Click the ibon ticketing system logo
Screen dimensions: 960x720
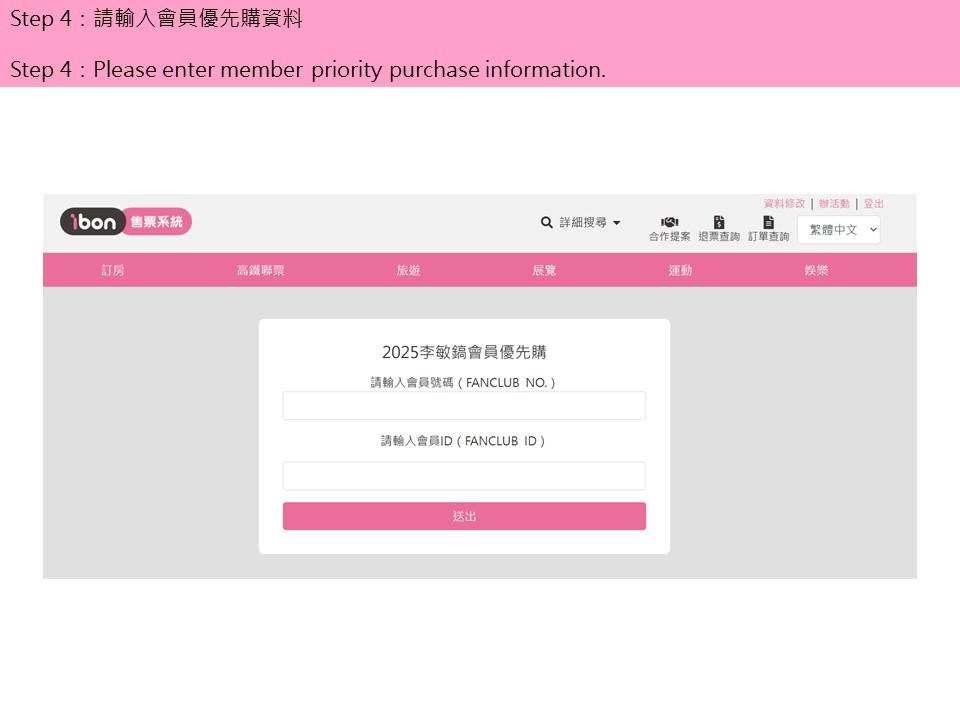click(x=125, y=222)
